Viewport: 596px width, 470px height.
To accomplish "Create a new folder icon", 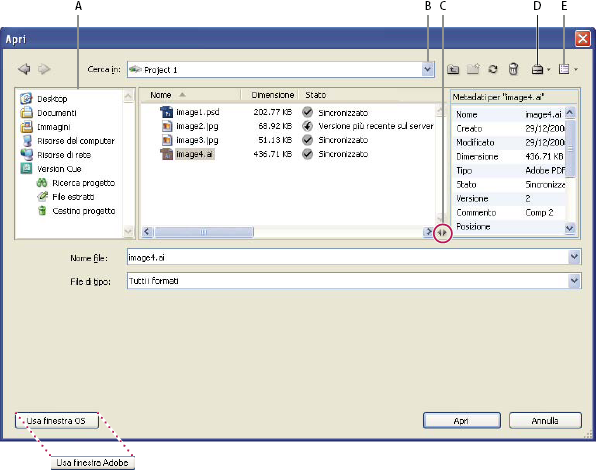I will click(473, 69).
